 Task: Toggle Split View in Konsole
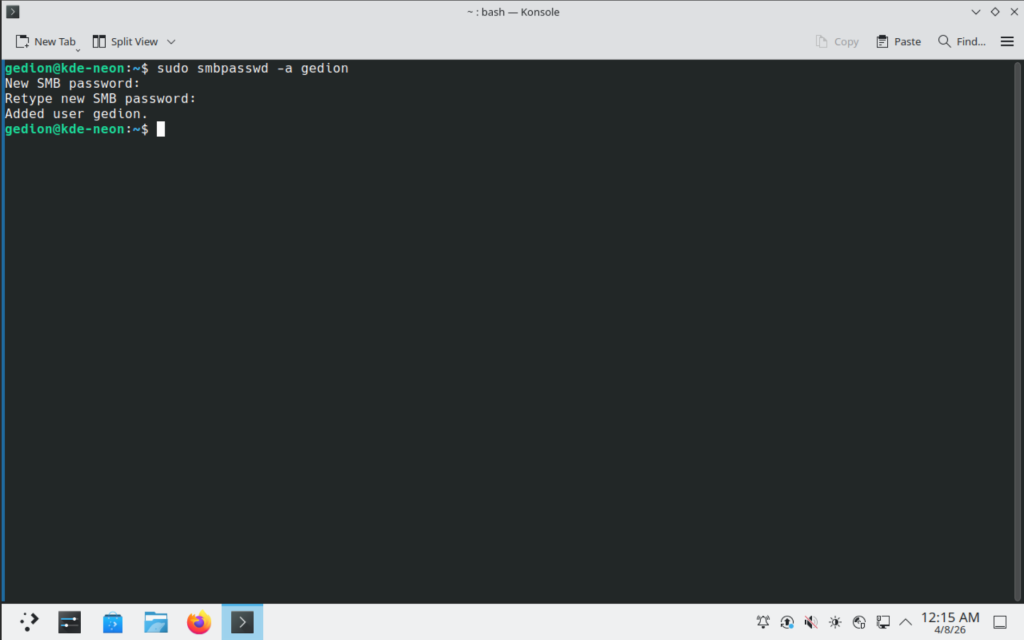[126, 41]
